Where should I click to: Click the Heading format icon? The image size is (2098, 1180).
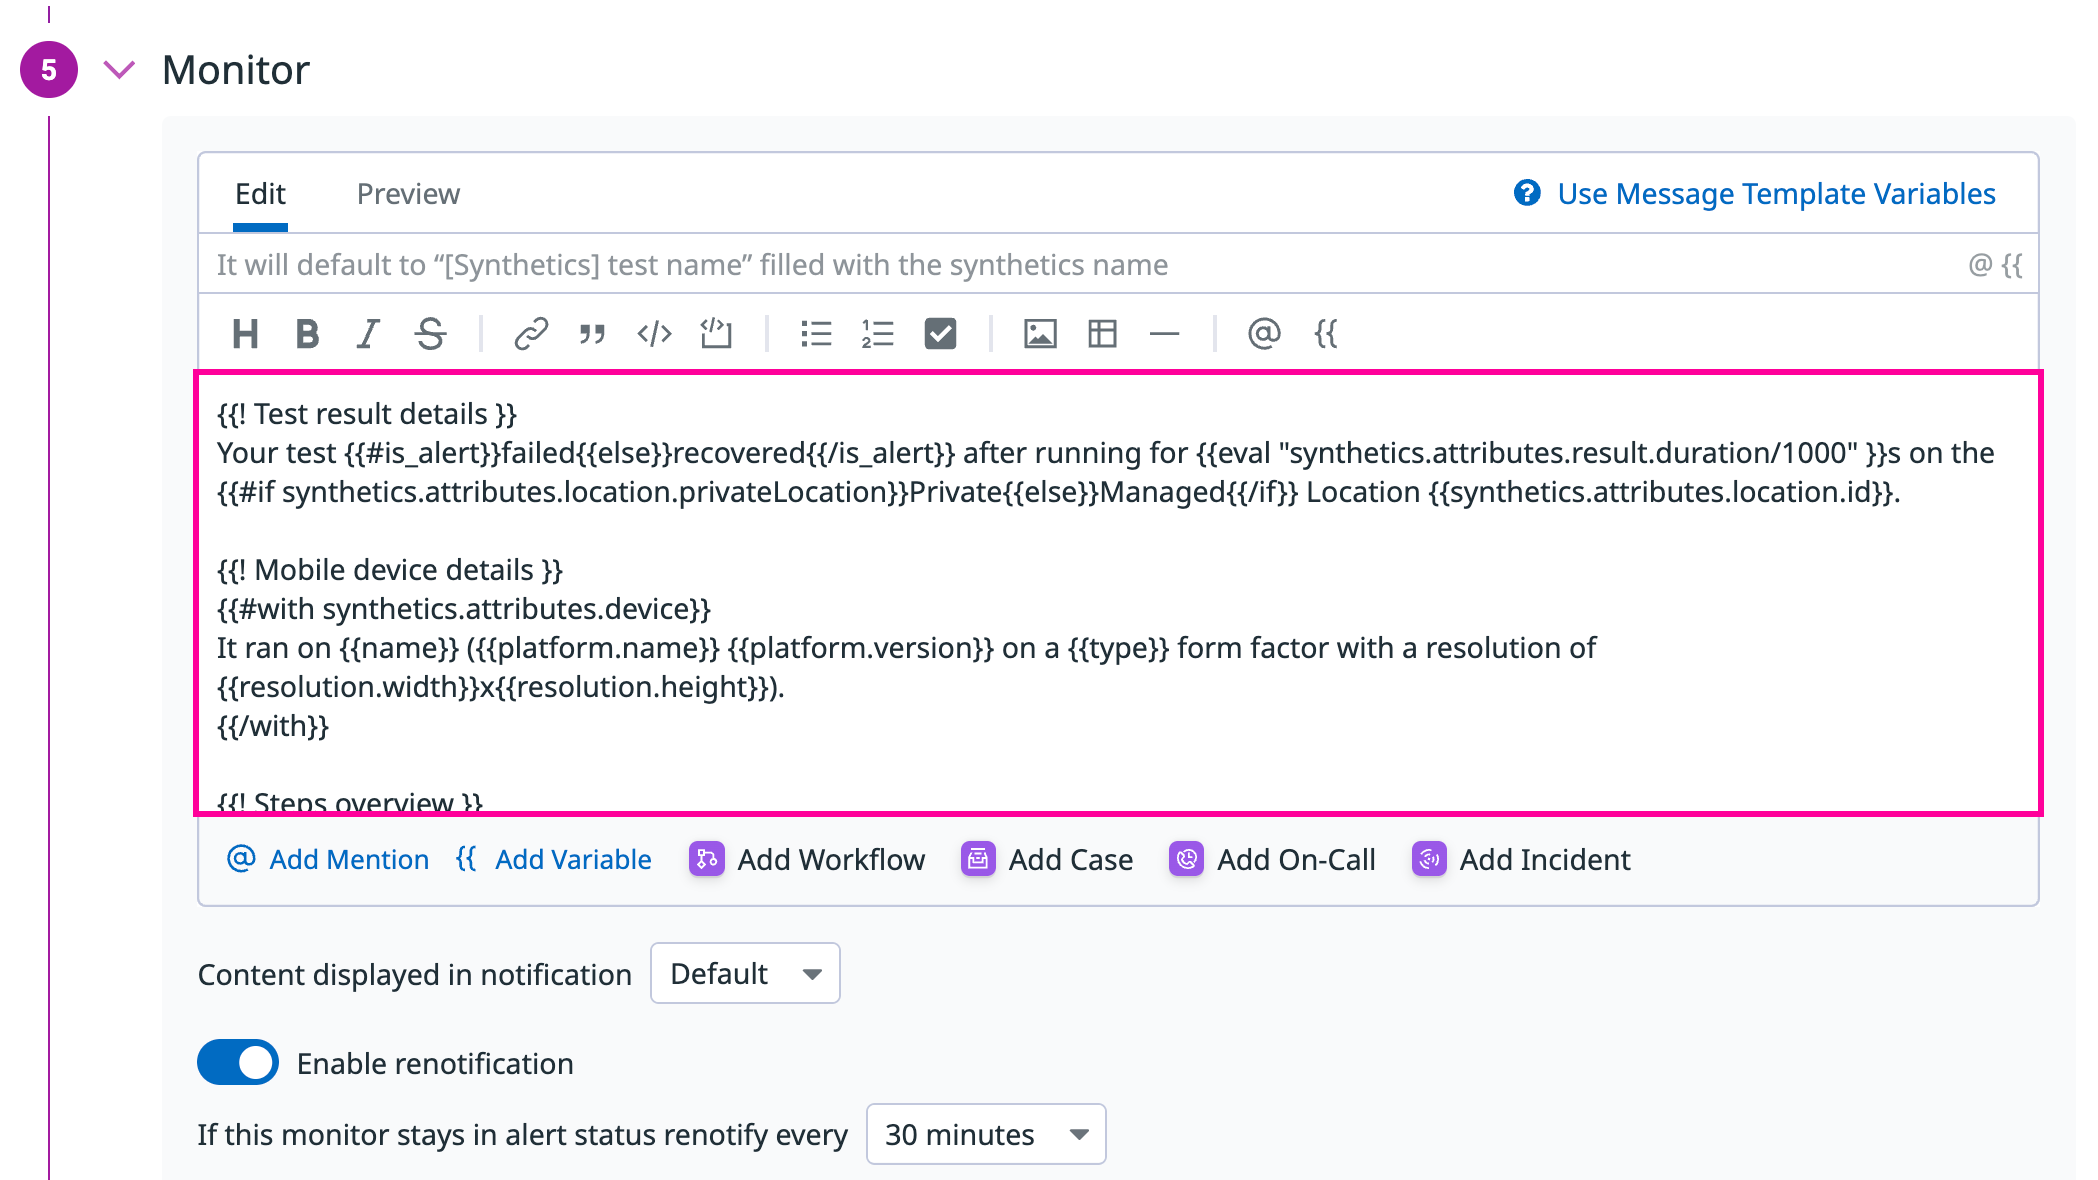245,334
